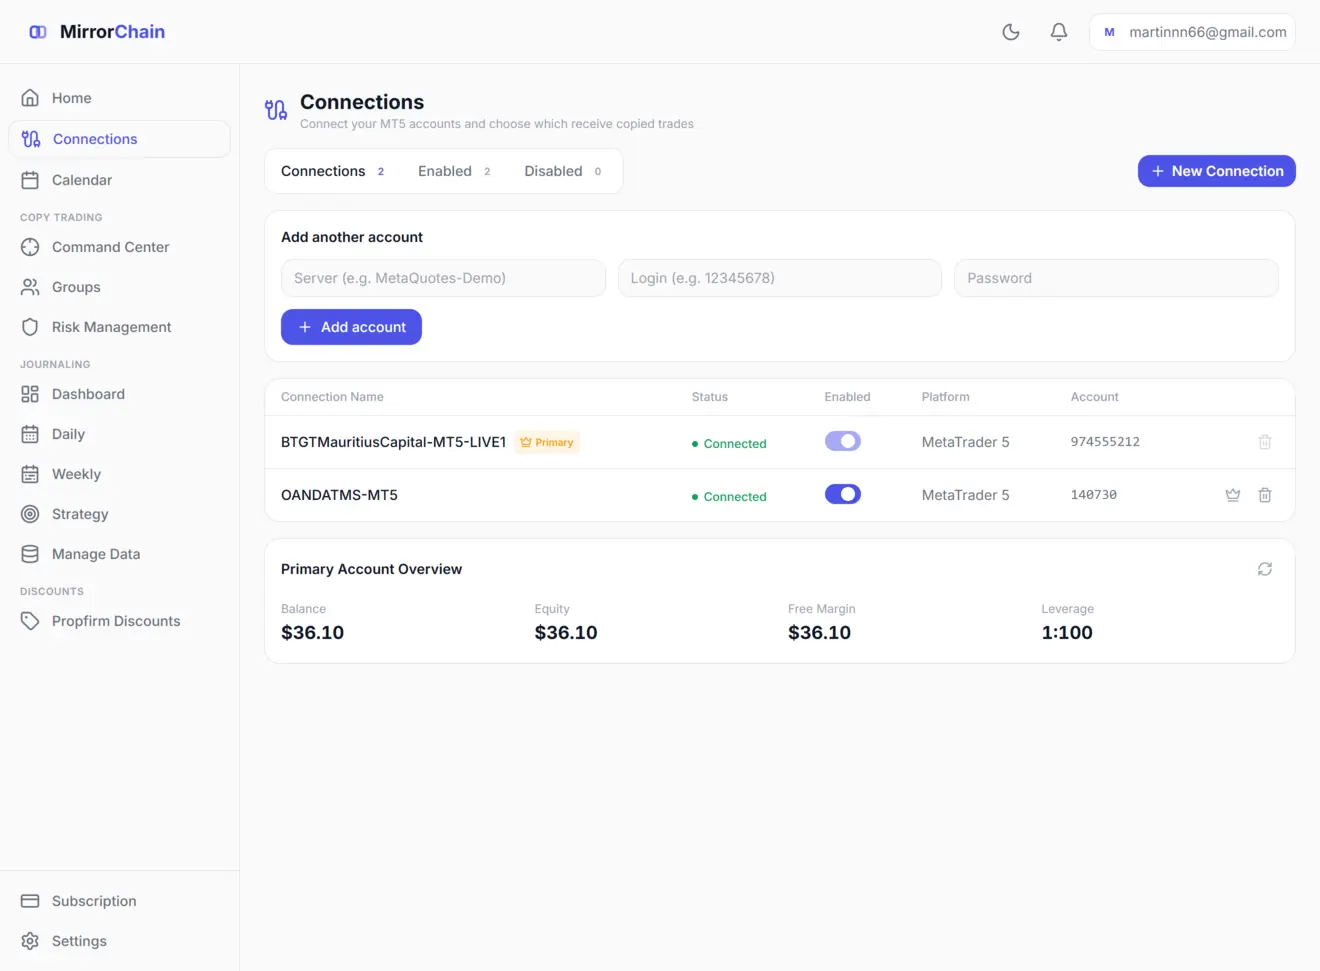Click the Risk Management shield icon

click(30, 327)
